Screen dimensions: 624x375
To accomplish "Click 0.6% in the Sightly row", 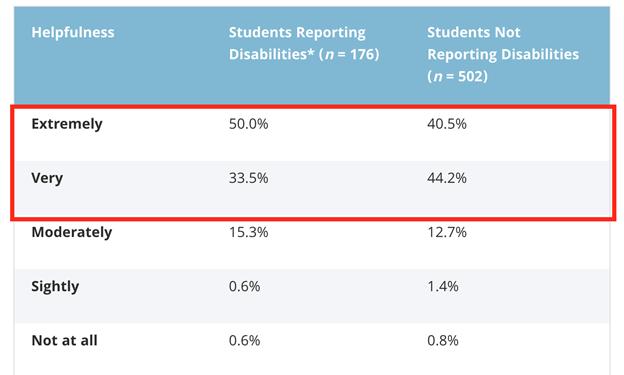I will [244, 286].
